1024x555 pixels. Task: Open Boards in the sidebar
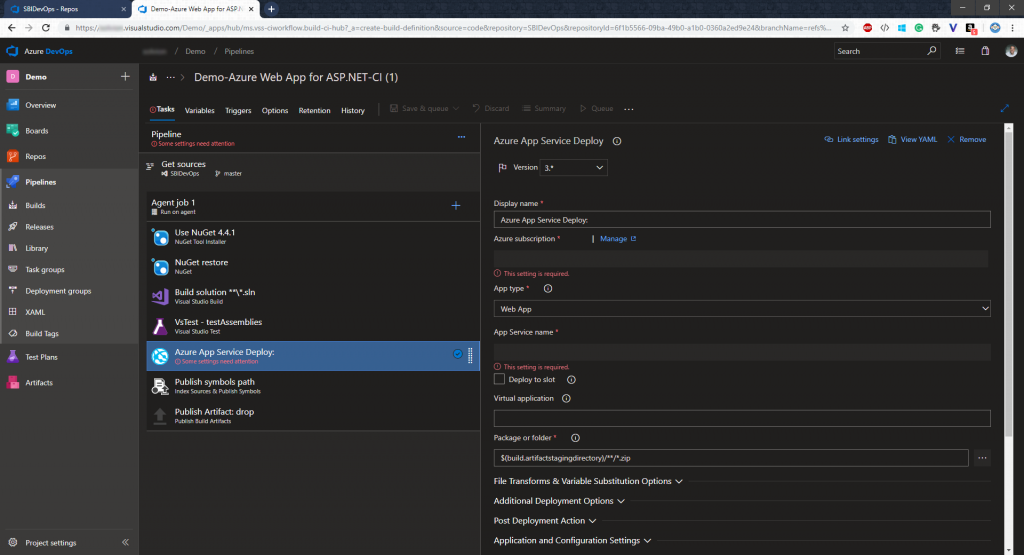tap(37, 131)
